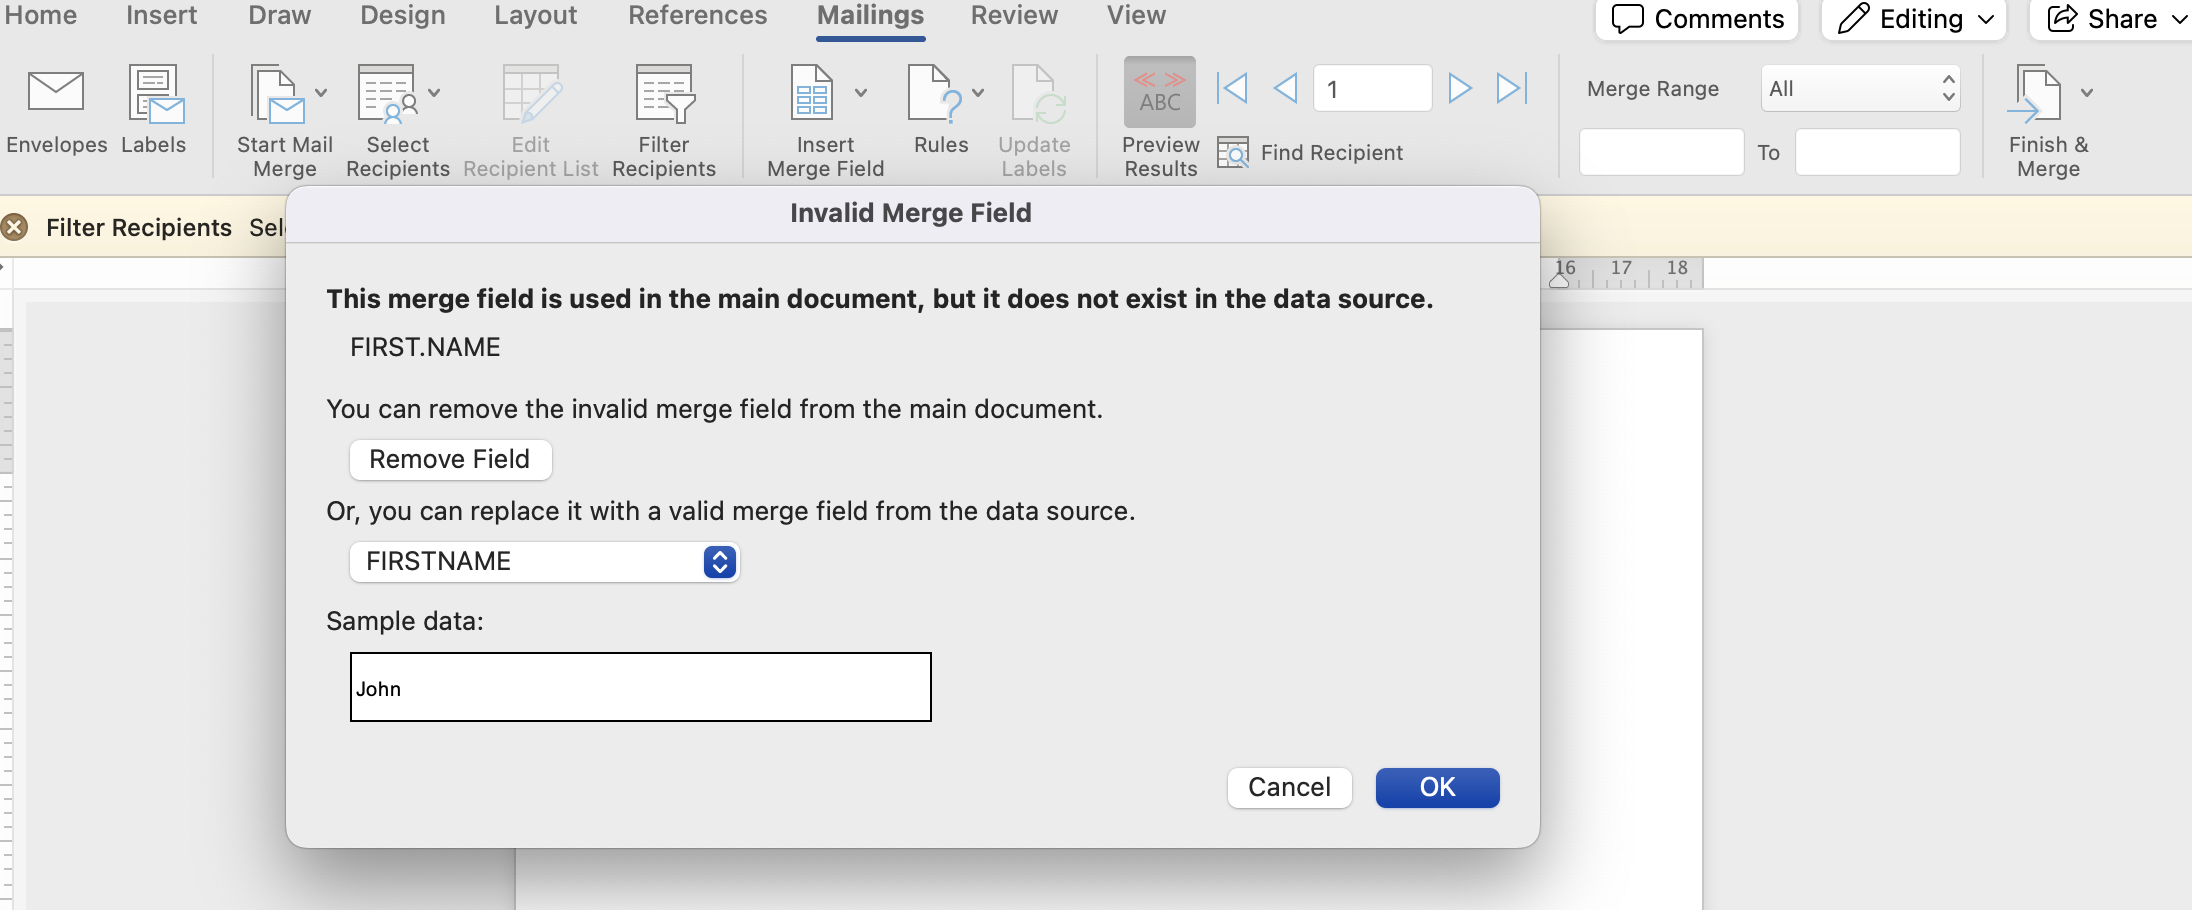Switch to the View tab
The height and width of the screenshot is (910, 2192).
tap(1136, 15)
